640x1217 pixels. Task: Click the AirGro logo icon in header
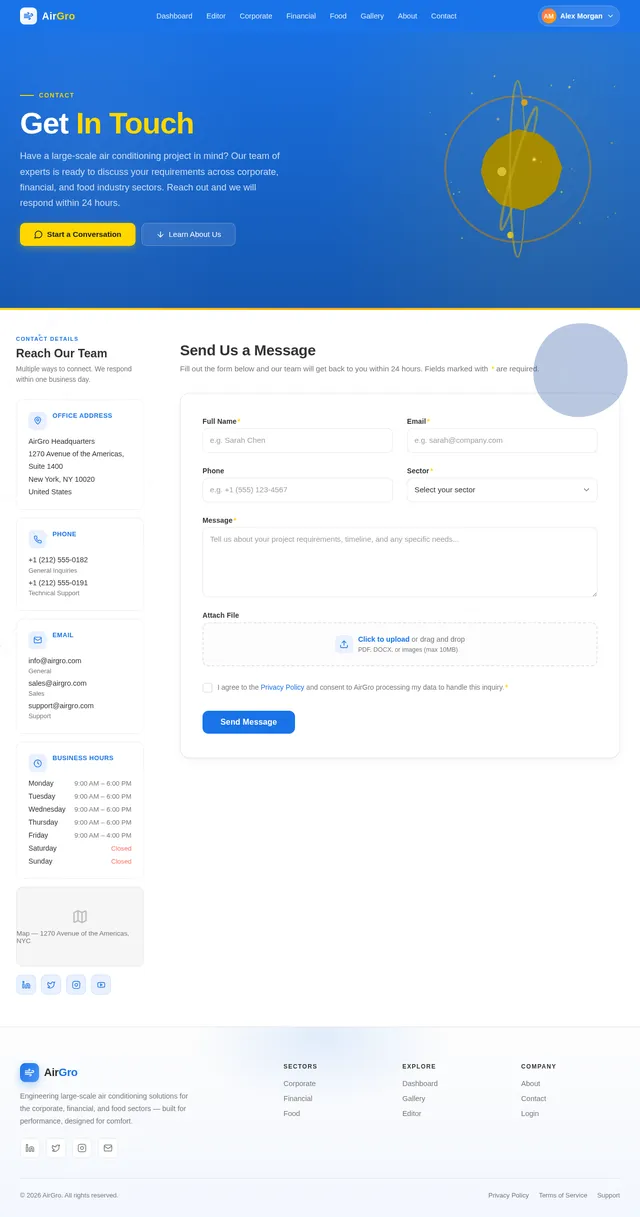[28, 16]
